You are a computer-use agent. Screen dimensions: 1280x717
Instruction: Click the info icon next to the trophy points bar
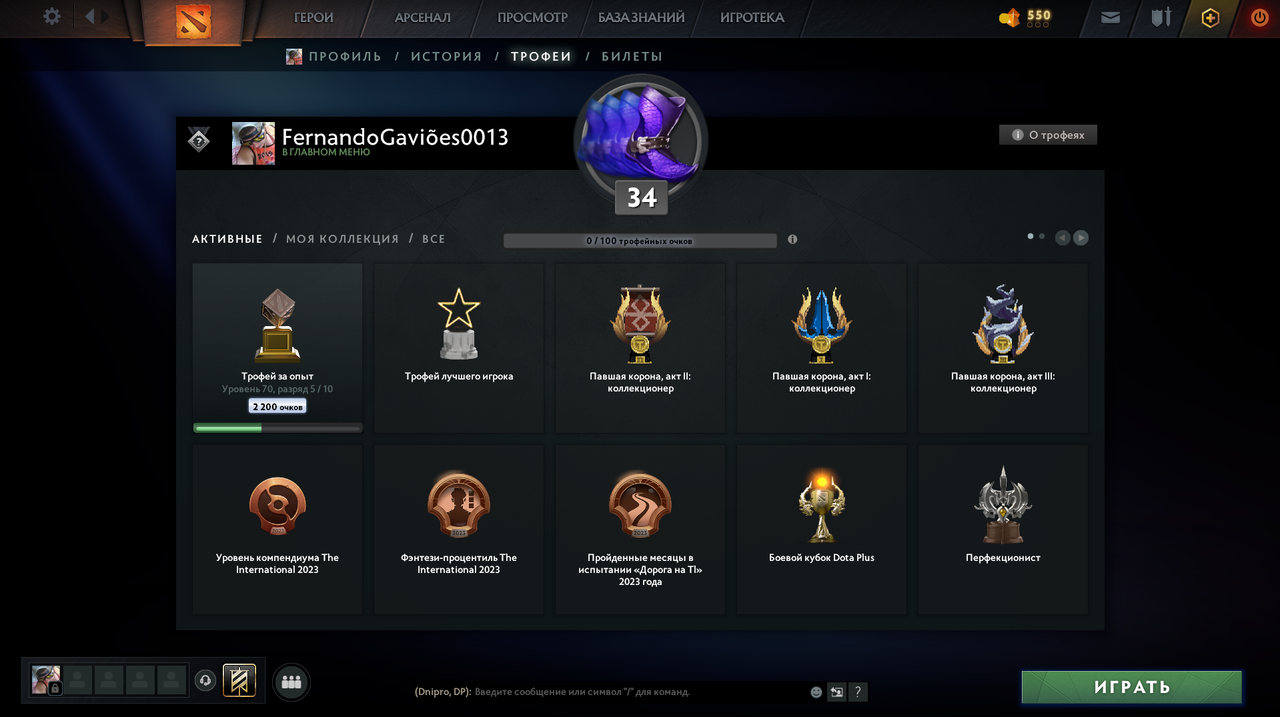(792, 240)
